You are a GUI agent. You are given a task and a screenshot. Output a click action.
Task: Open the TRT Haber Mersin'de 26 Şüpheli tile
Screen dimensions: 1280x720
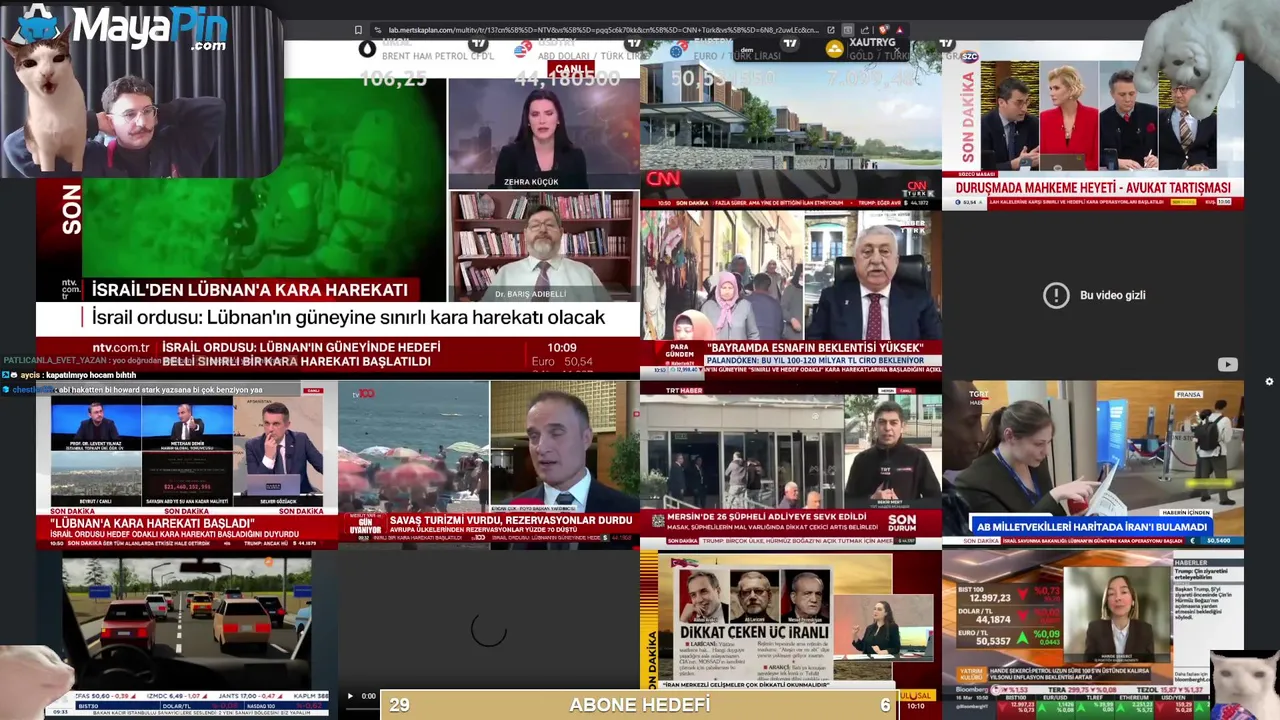pyautogui.click(x=791, y=464)
